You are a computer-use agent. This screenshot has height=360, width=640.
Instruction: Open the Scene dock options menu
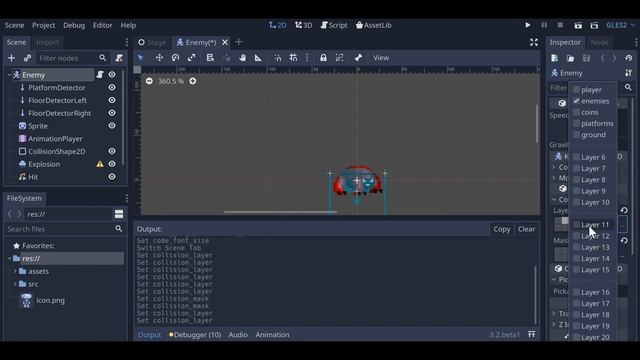coord(127,42)
